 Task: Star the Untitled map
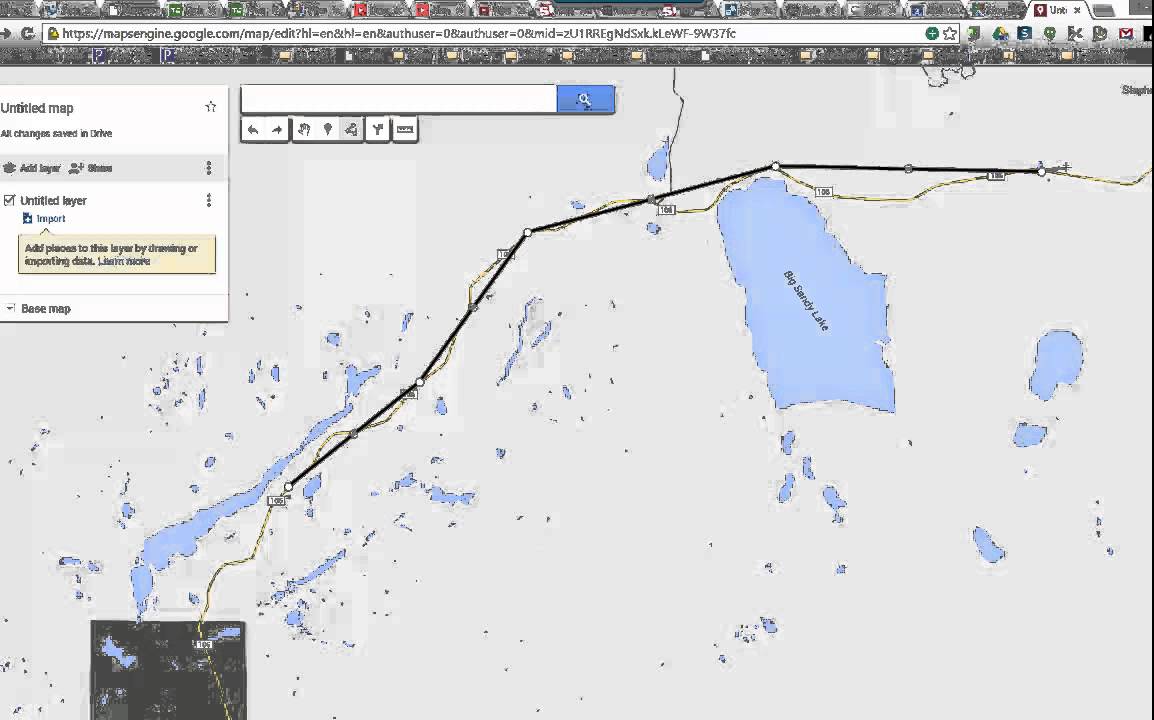[210, 107]
